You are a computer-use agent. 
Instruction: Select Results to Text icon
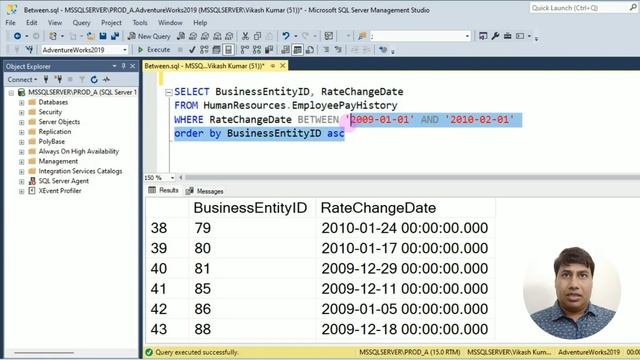pyautogui.click(x=286, y=50)
